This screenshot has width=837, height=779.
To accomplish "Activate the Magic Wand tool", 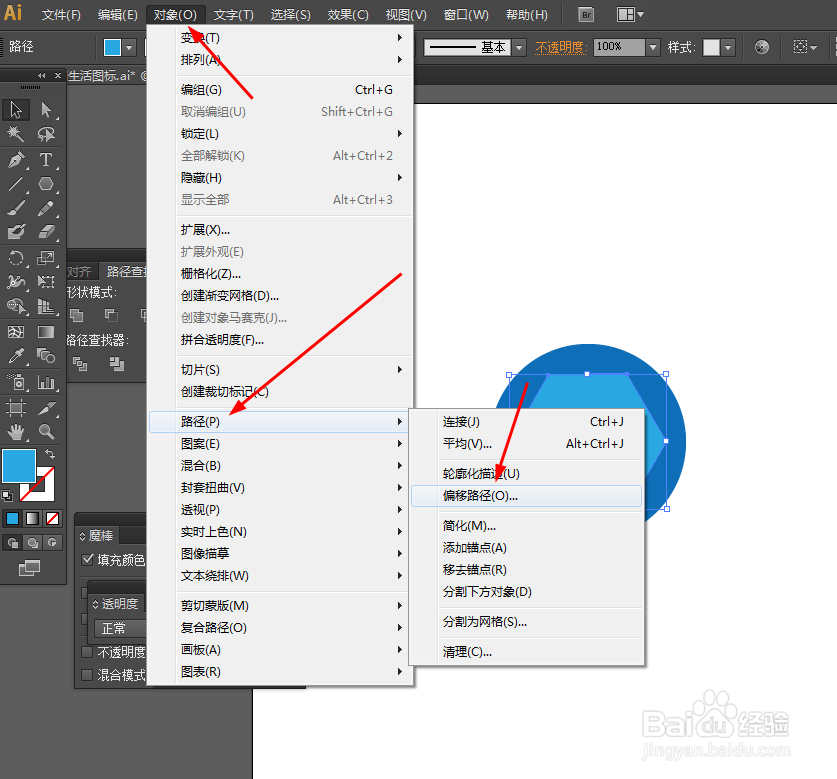I will (15, 134).
